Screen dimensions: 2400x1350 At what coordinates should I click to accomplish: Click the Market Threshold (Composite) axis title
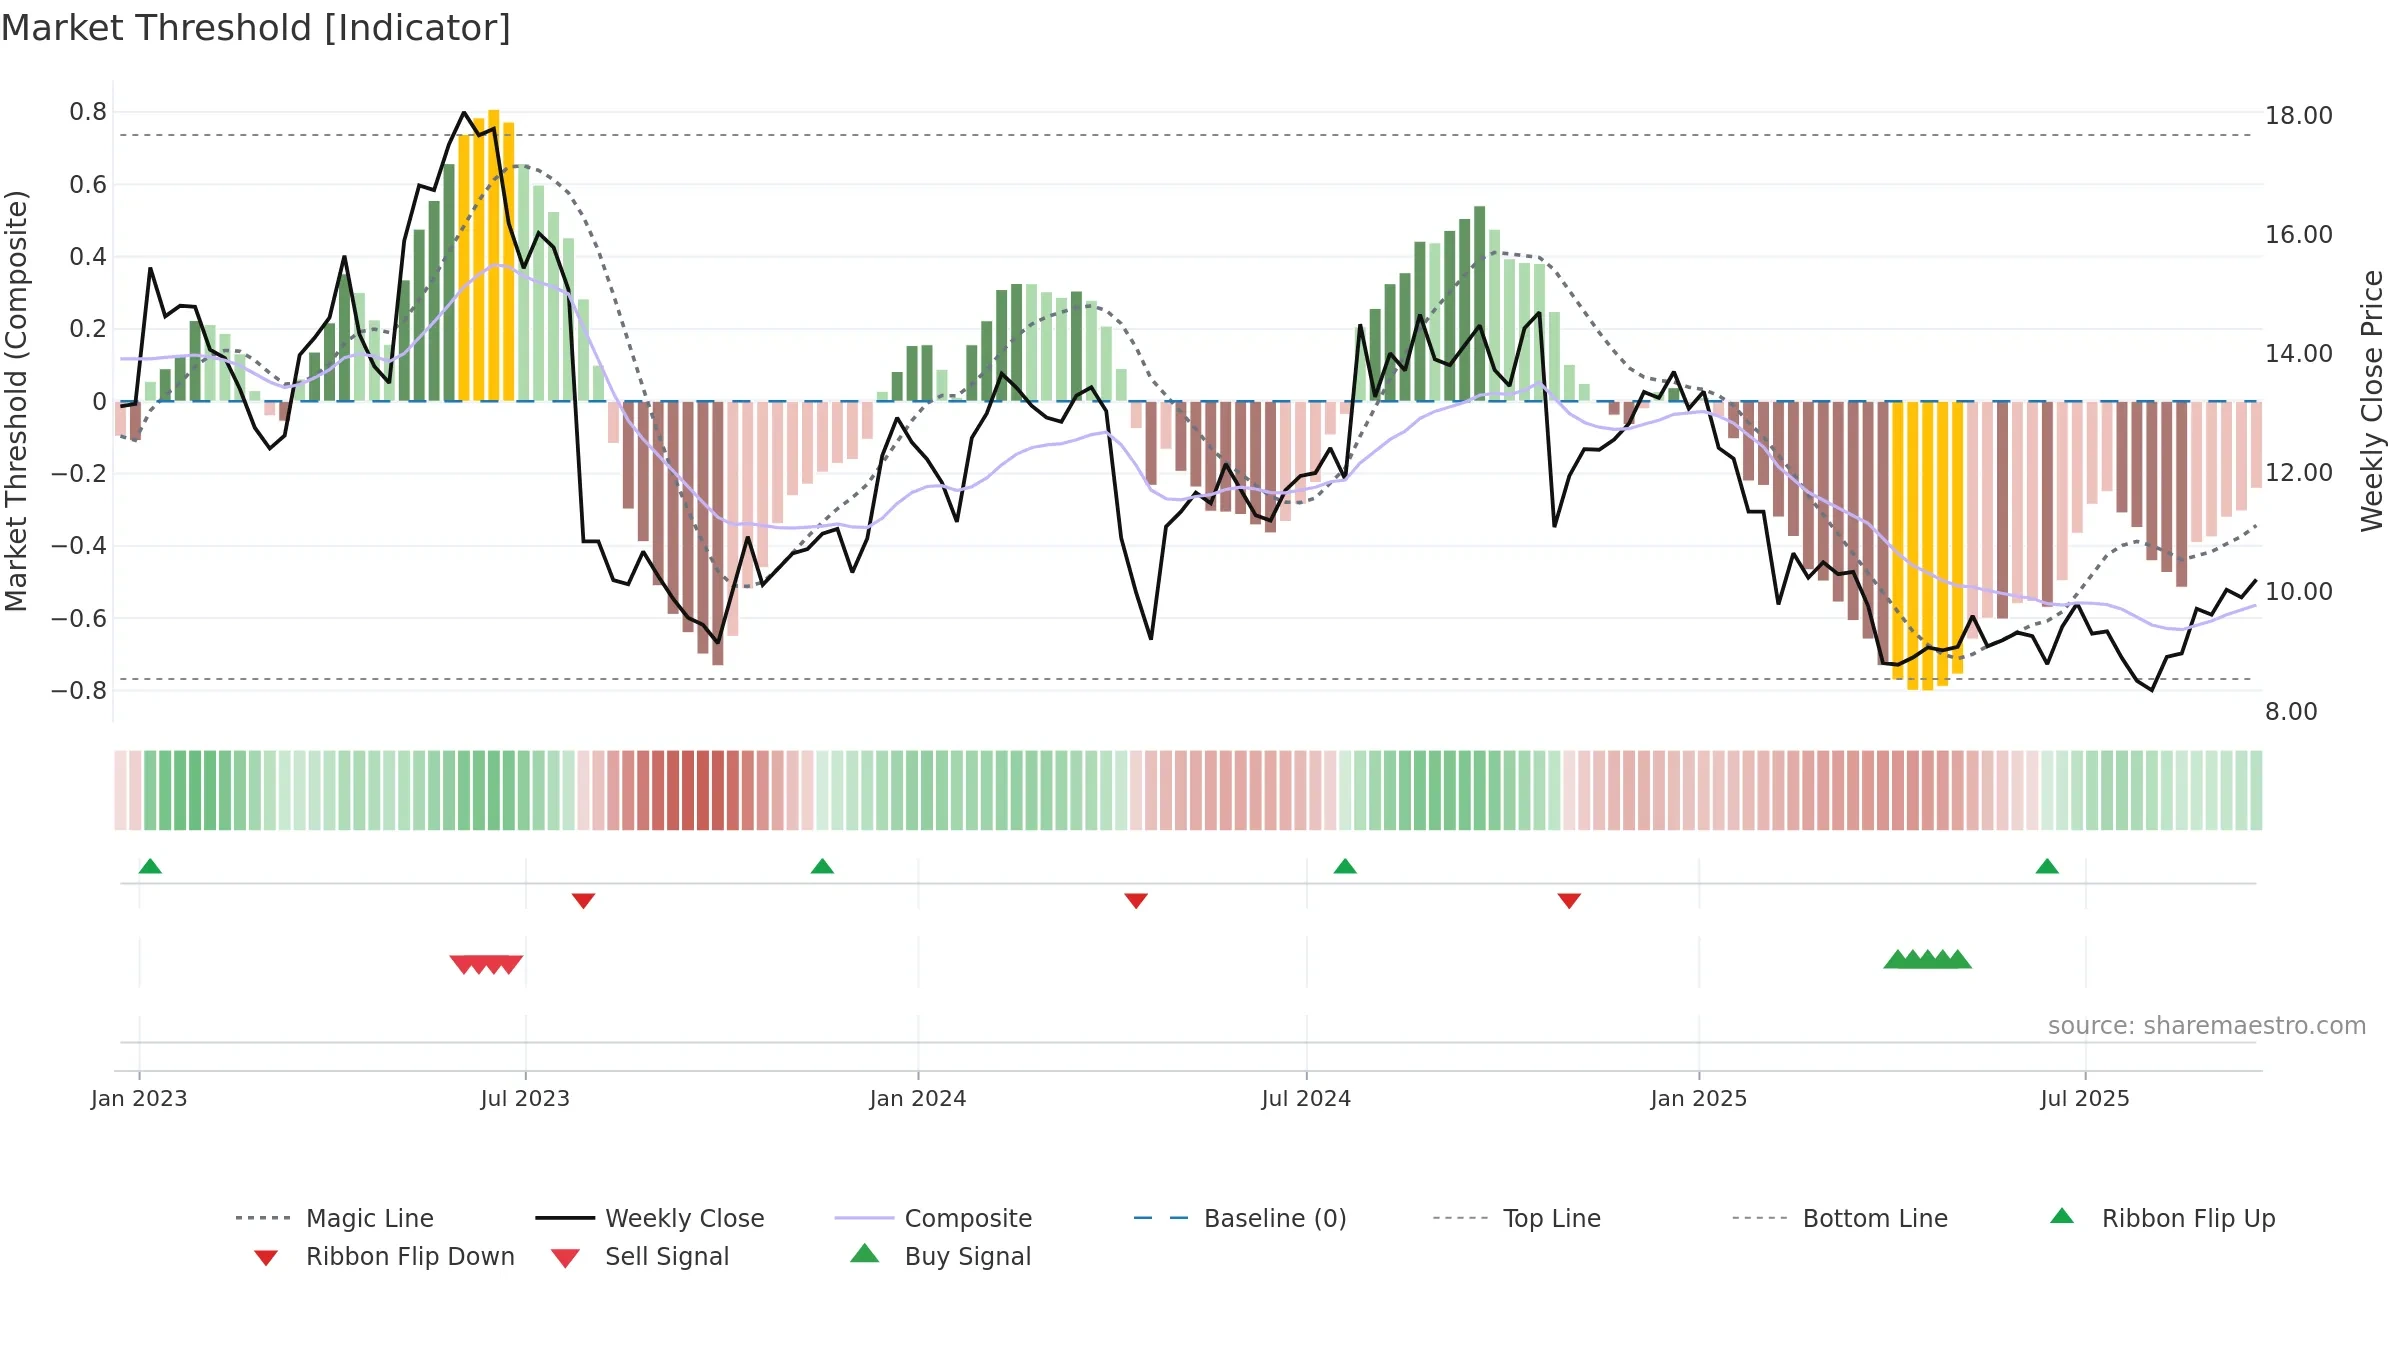(x=16, y=401)
